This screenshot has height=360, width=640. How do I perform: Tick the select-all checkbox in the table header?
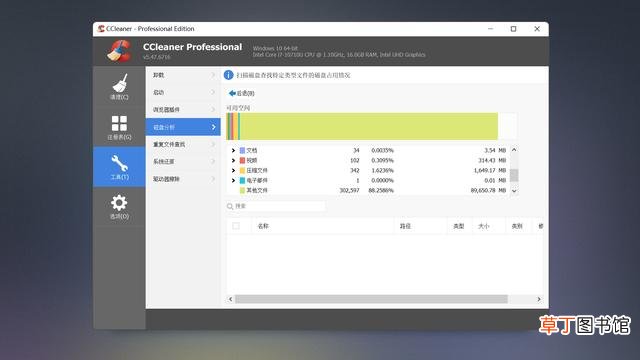tap(236, 226)
